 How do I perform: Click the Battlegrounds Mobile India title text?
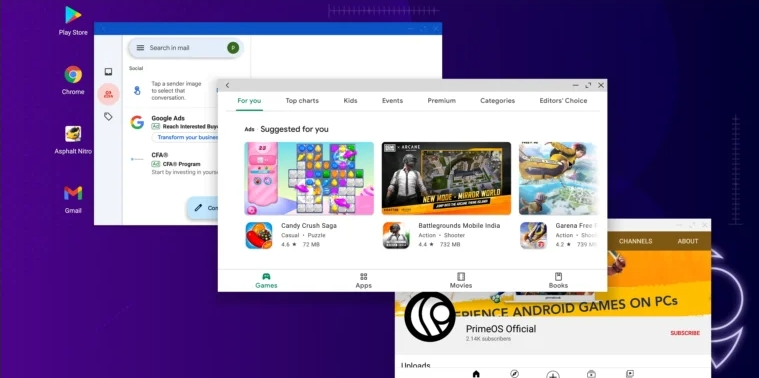coord(459,226)
